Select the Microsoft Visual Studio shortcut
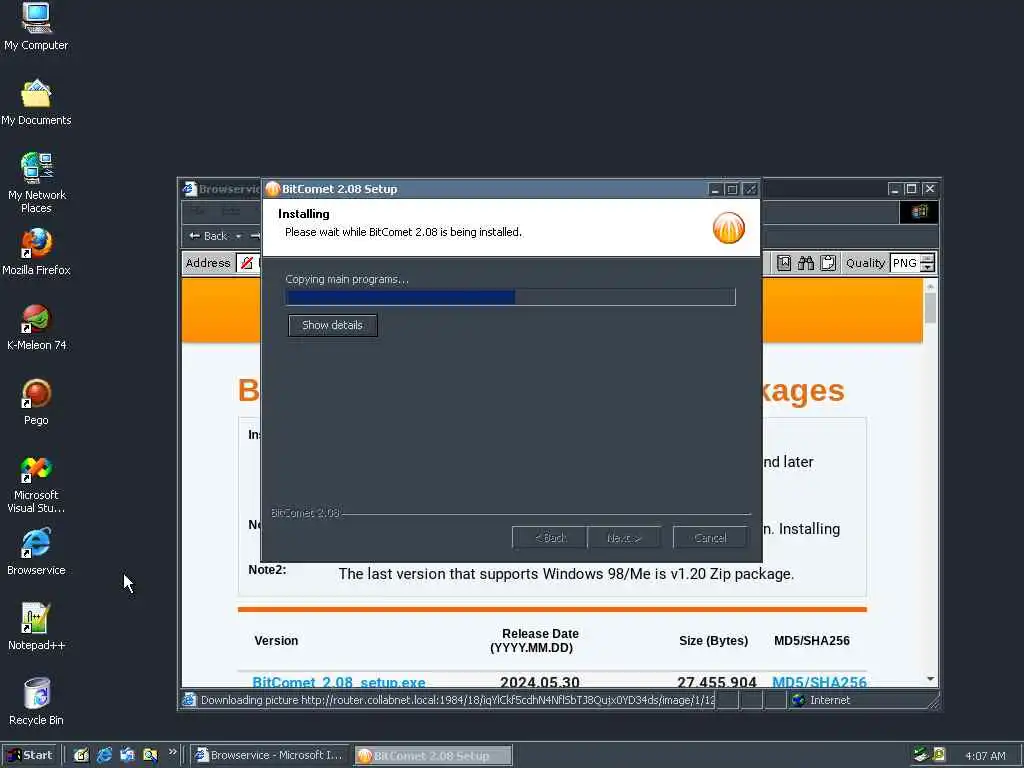 click(x=36, y=485)
